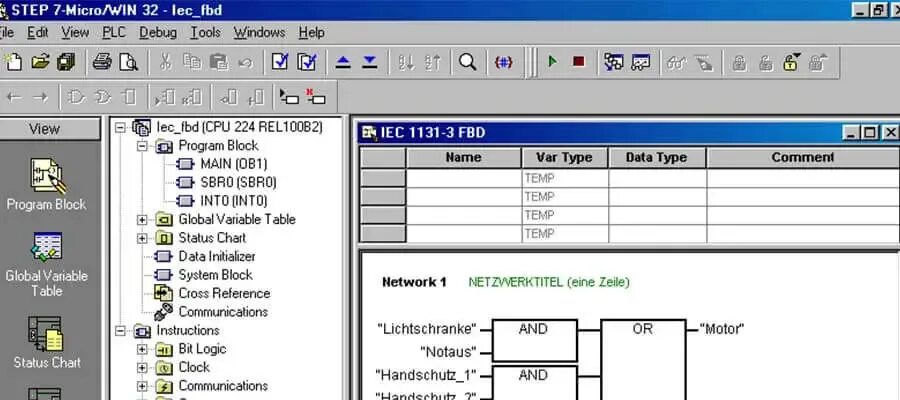Click first Data Type cell in variable table
The height and width of the screenshot is (400, 900).
point(657,178)
